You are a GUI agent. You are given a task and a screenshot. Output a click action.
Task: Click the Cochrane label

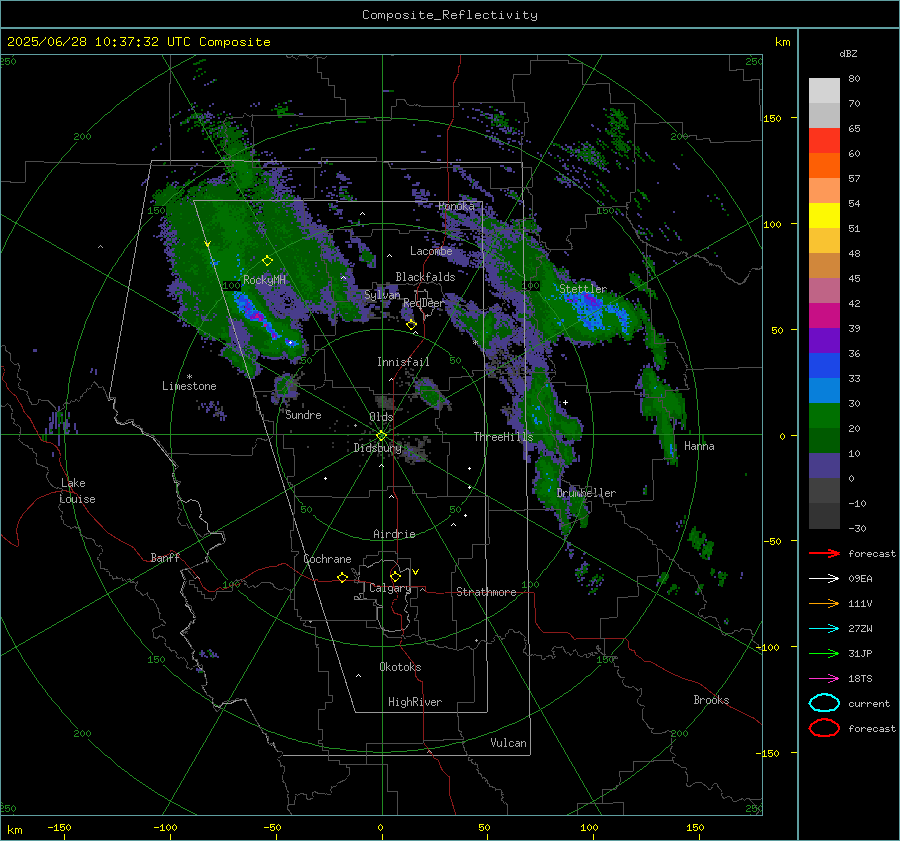click(x=327, y=559)
